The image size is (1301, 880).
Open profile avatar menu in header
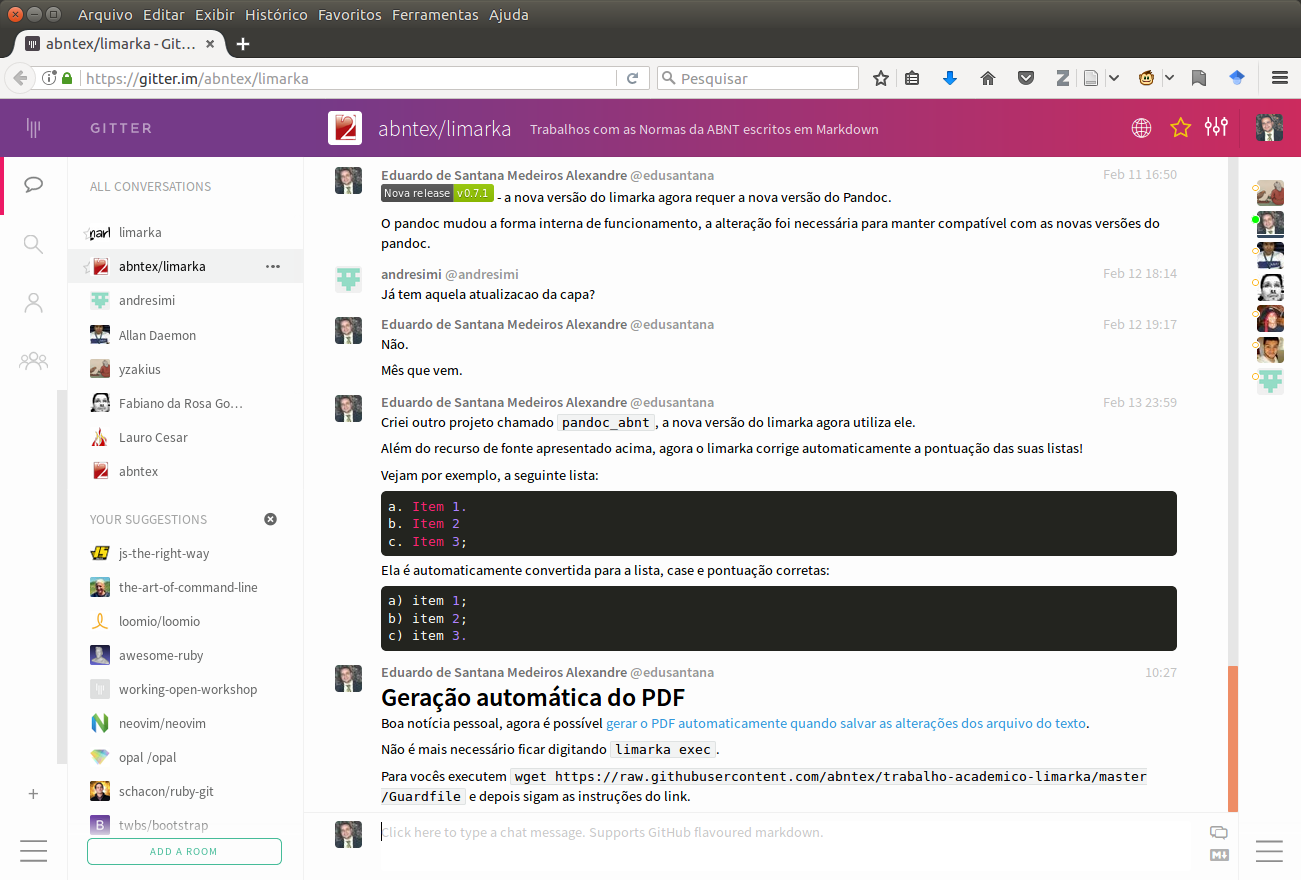(x=1269, y=127)
